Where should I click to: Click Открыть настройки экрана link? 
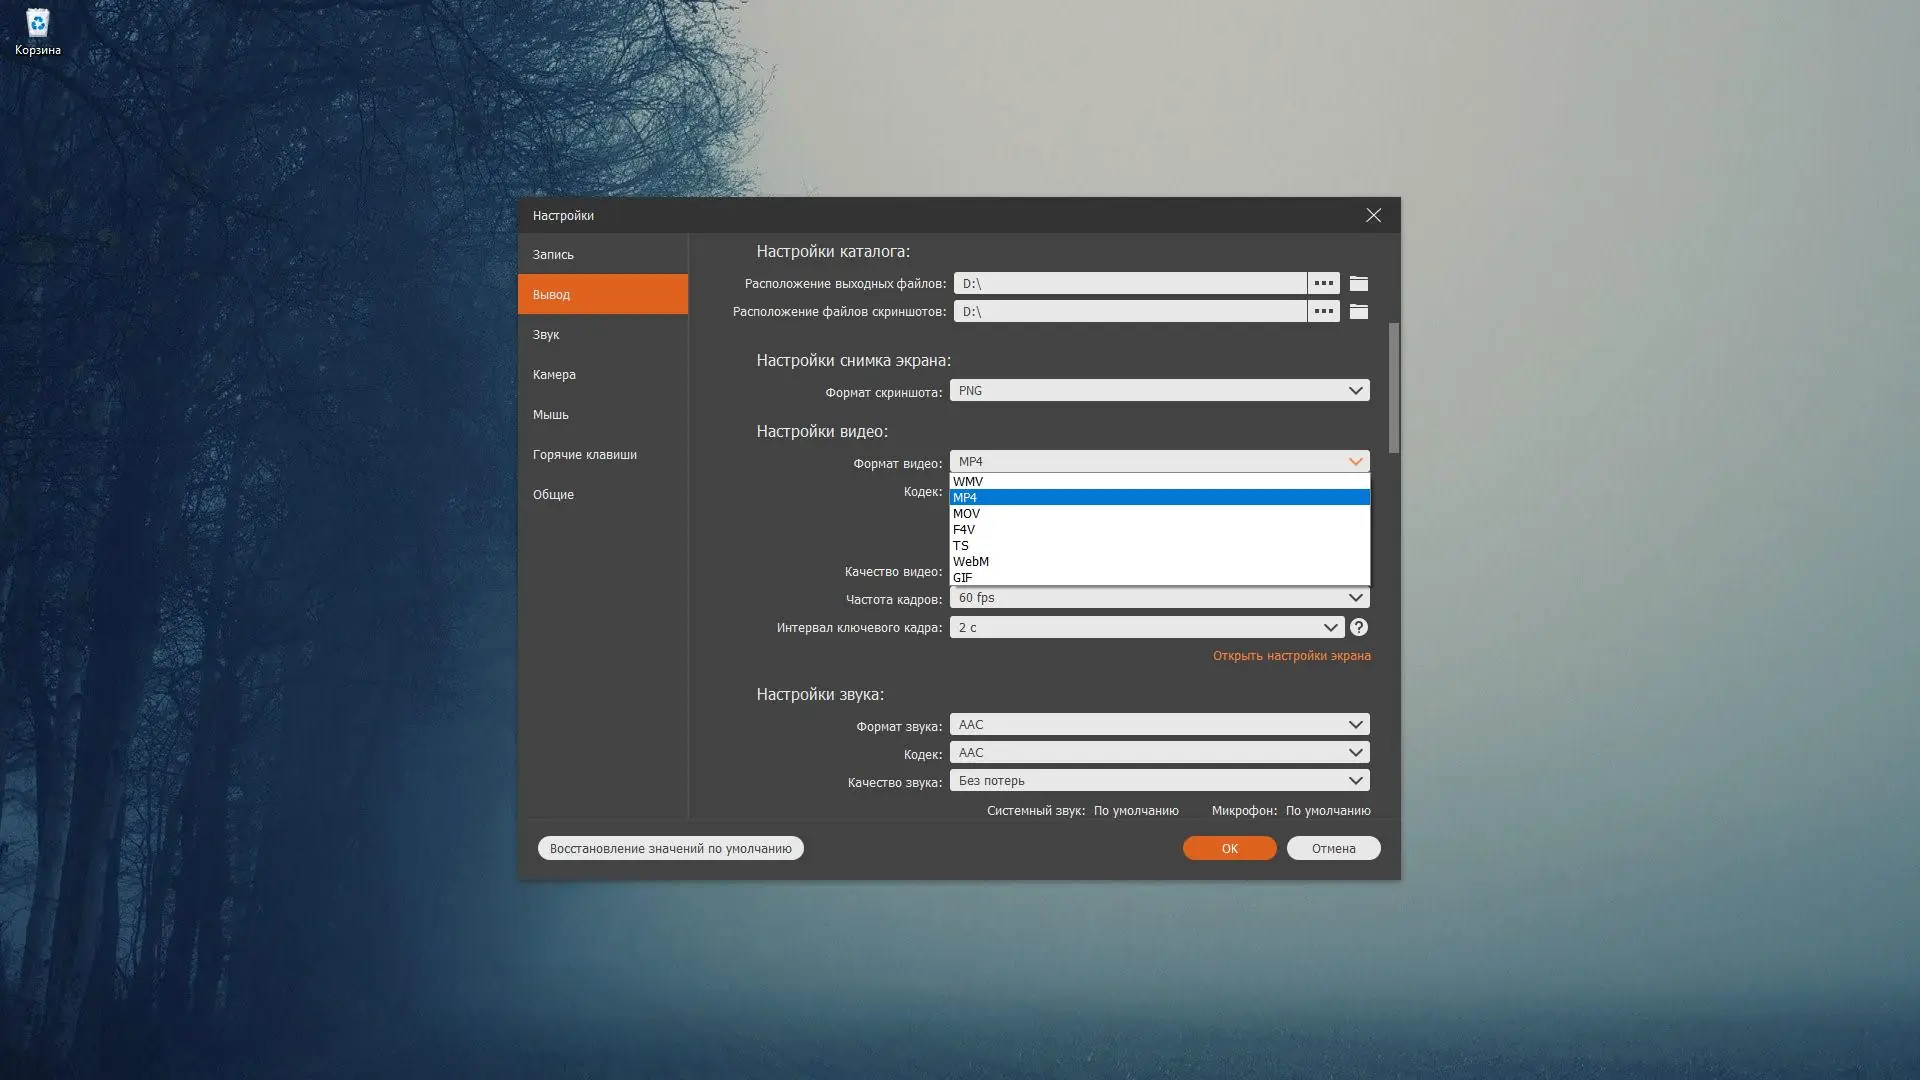[x=1291, y=656]
